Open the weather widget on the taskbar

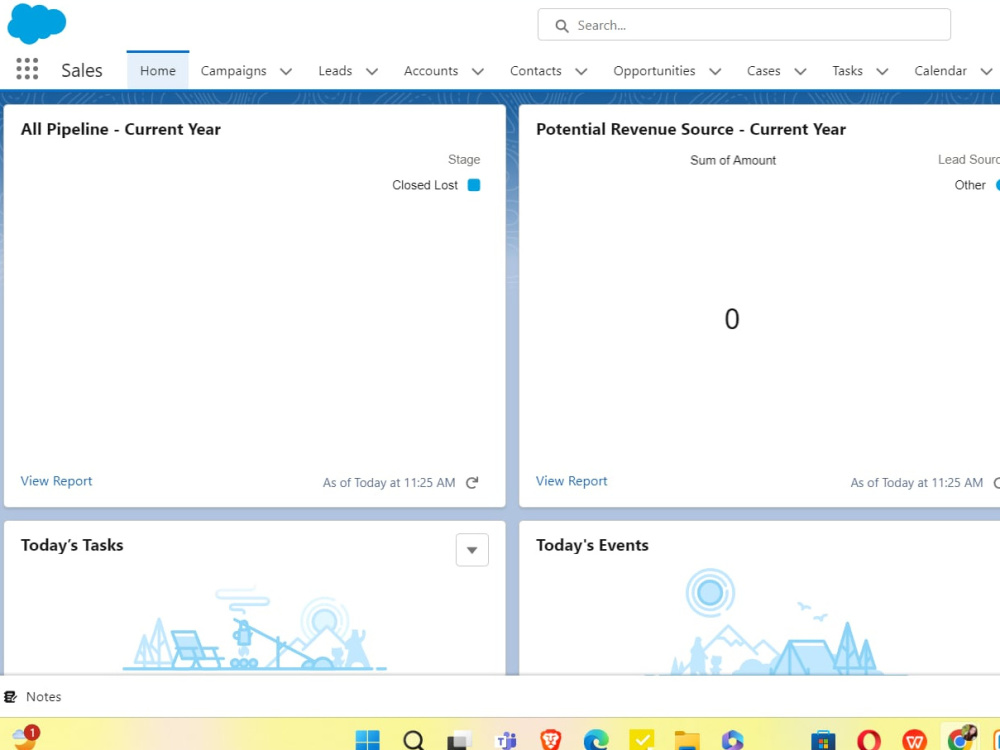(x=26, y=737)
